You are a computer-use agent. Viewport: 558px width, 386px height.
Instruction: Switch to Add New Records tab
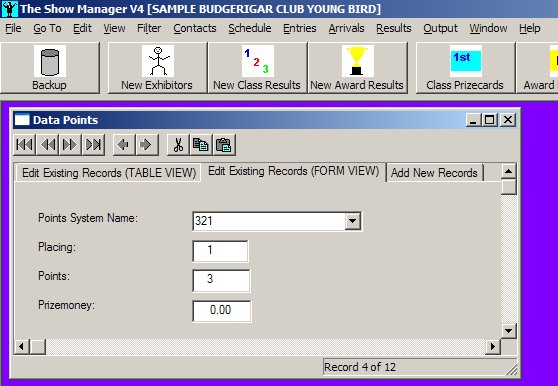[434, 173]
